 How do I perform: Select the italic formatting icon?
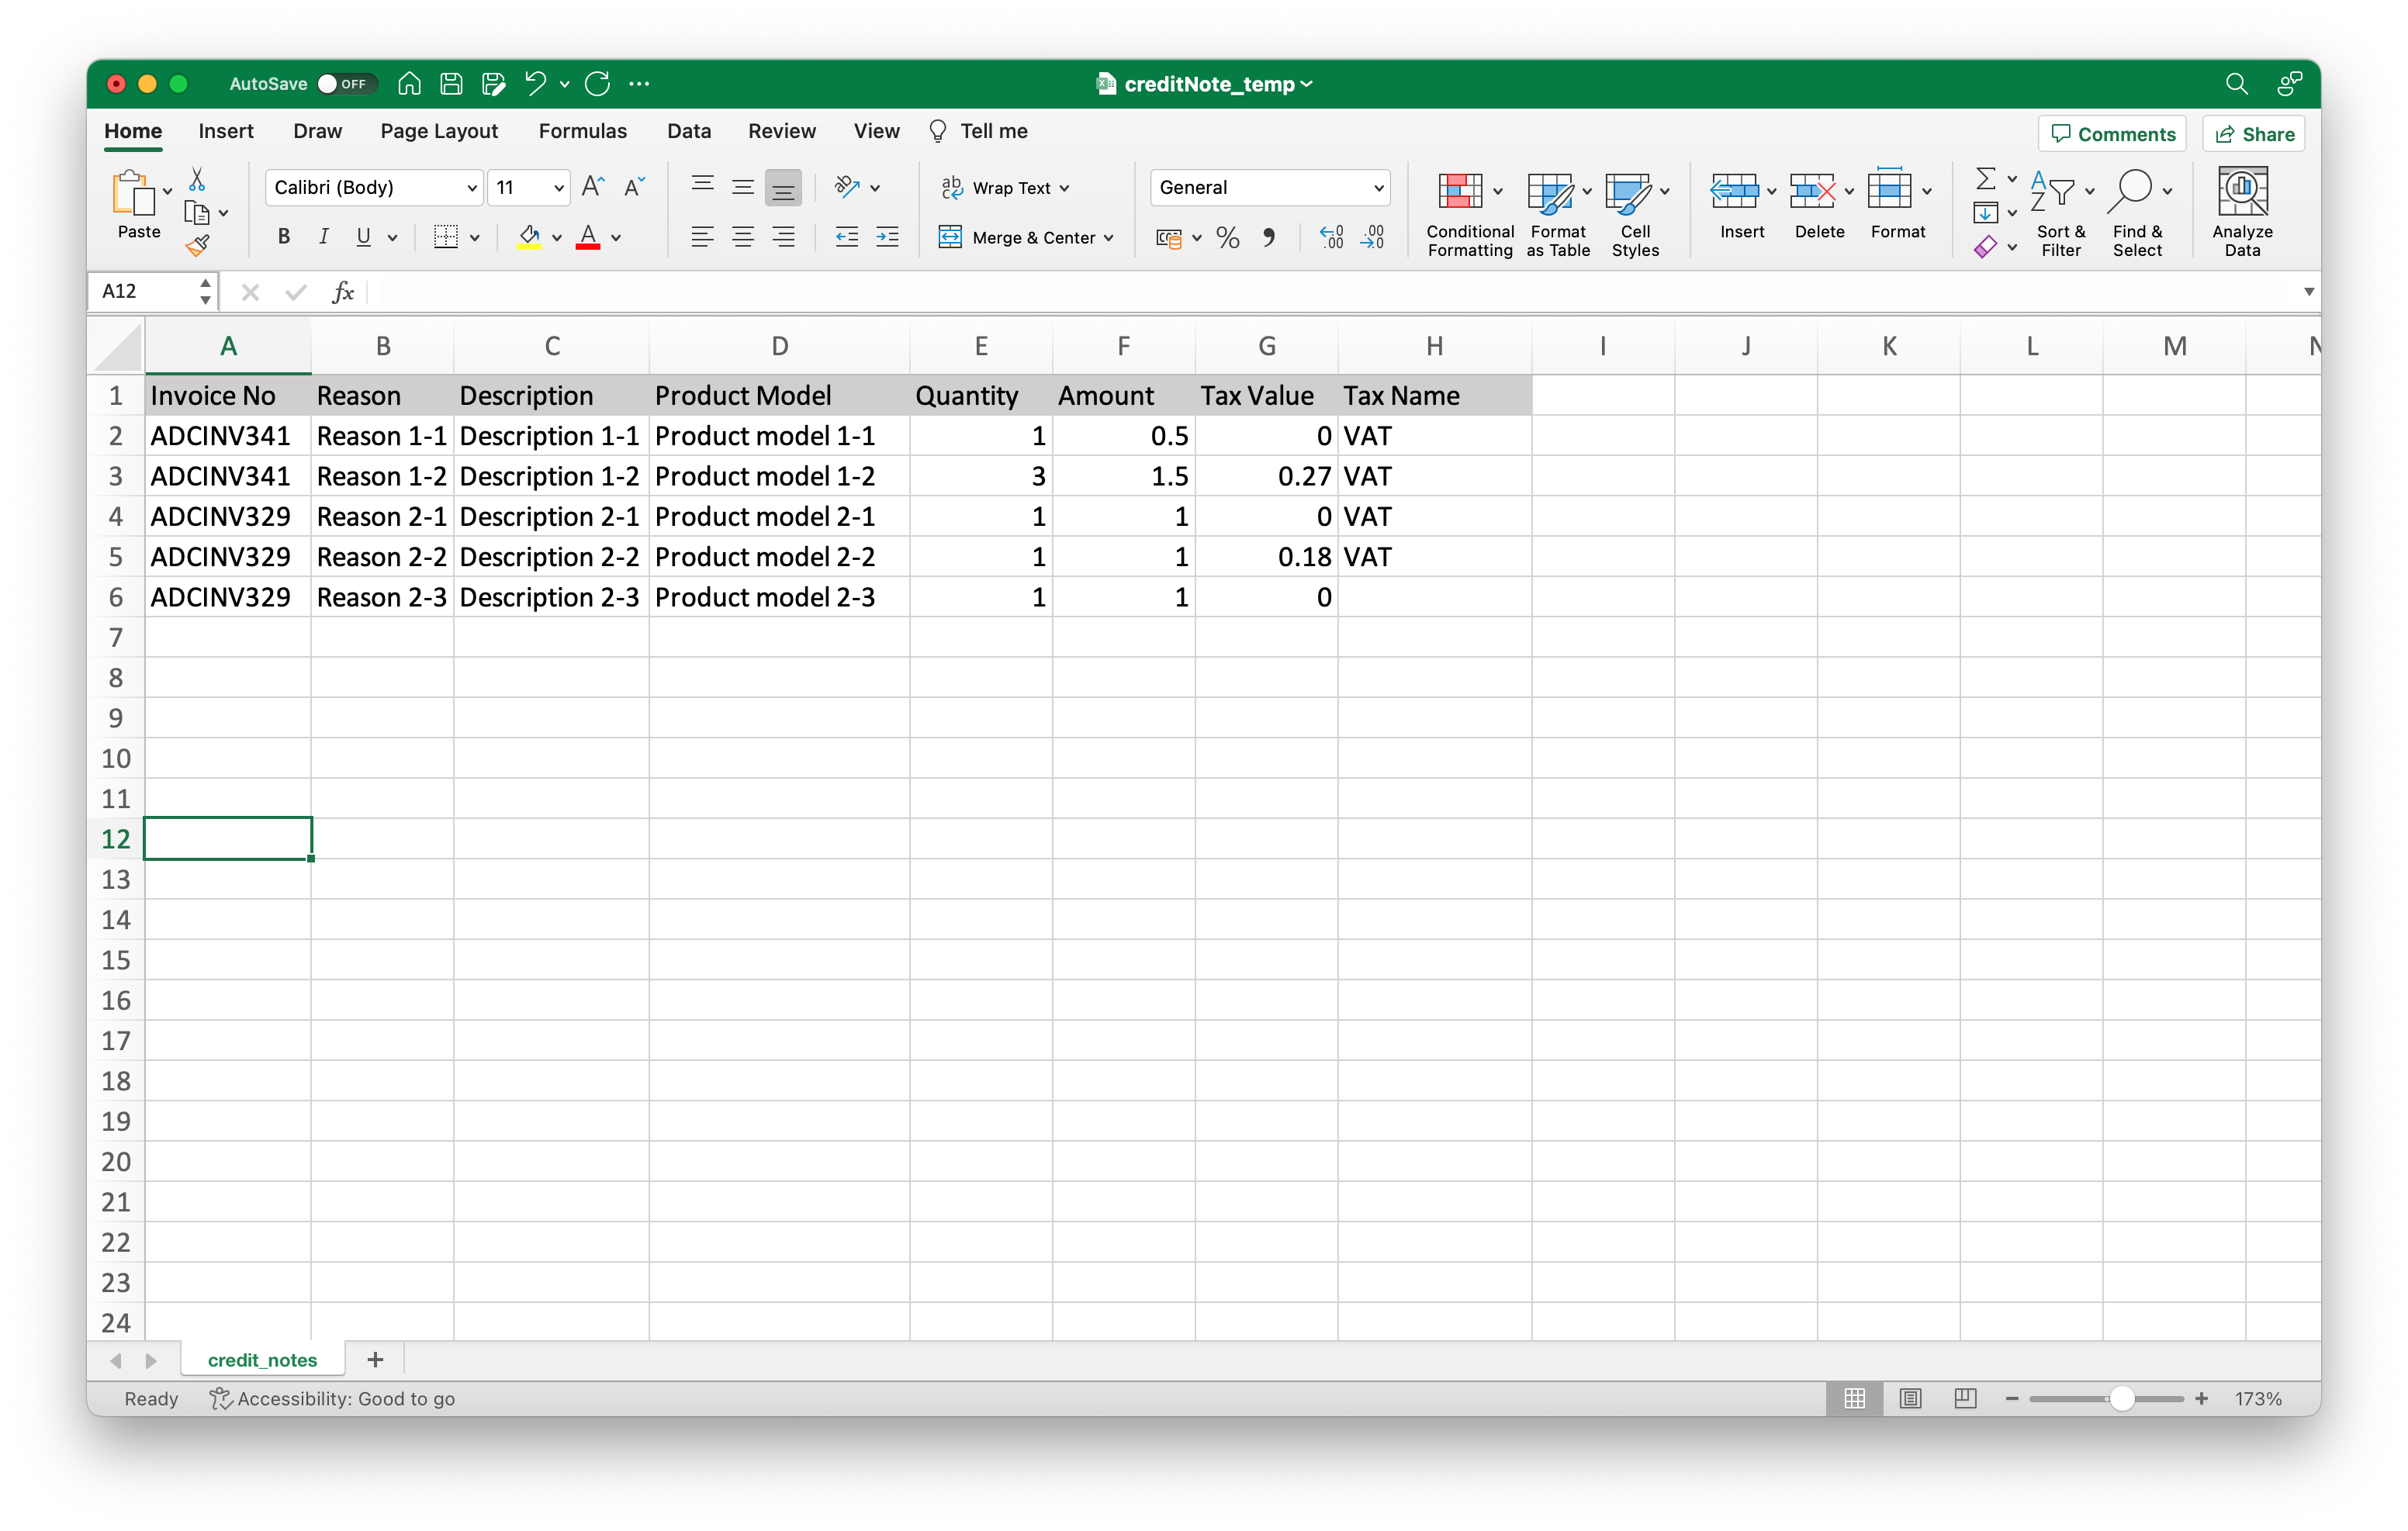click(x=323, y=237)
